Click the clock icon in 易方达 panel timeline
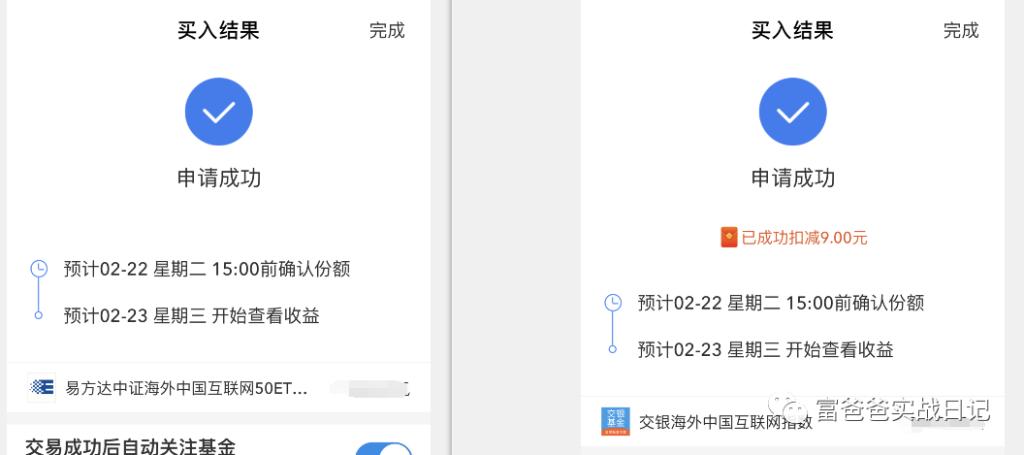The height and width of the screenshot is (455, 1024). click(x=39, y=268)
